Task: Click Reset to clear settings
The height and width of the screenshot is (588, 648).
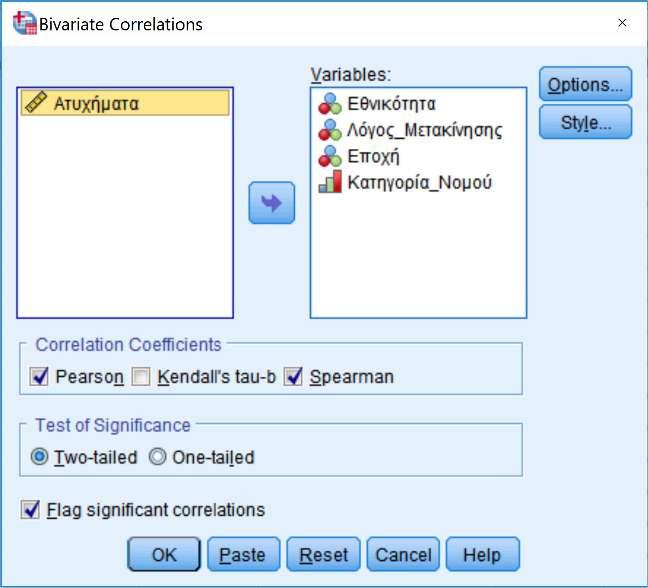Action: (x=323, y=554)
